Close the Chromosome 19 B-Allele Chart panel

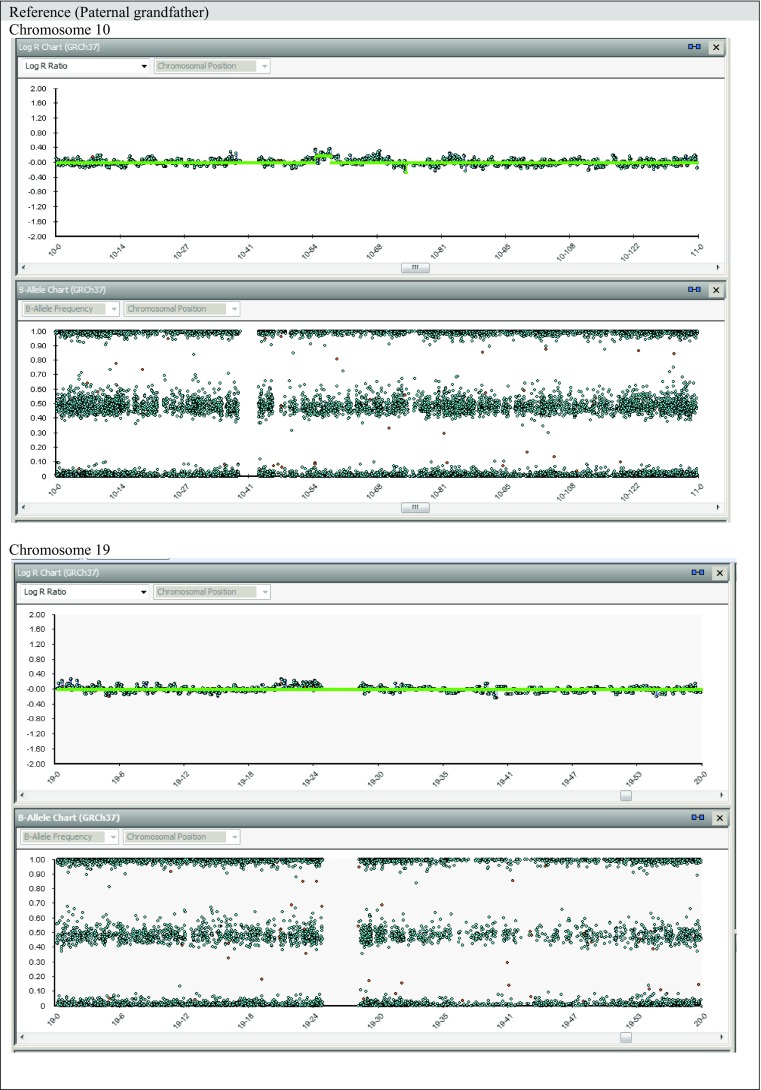(718, 817)
